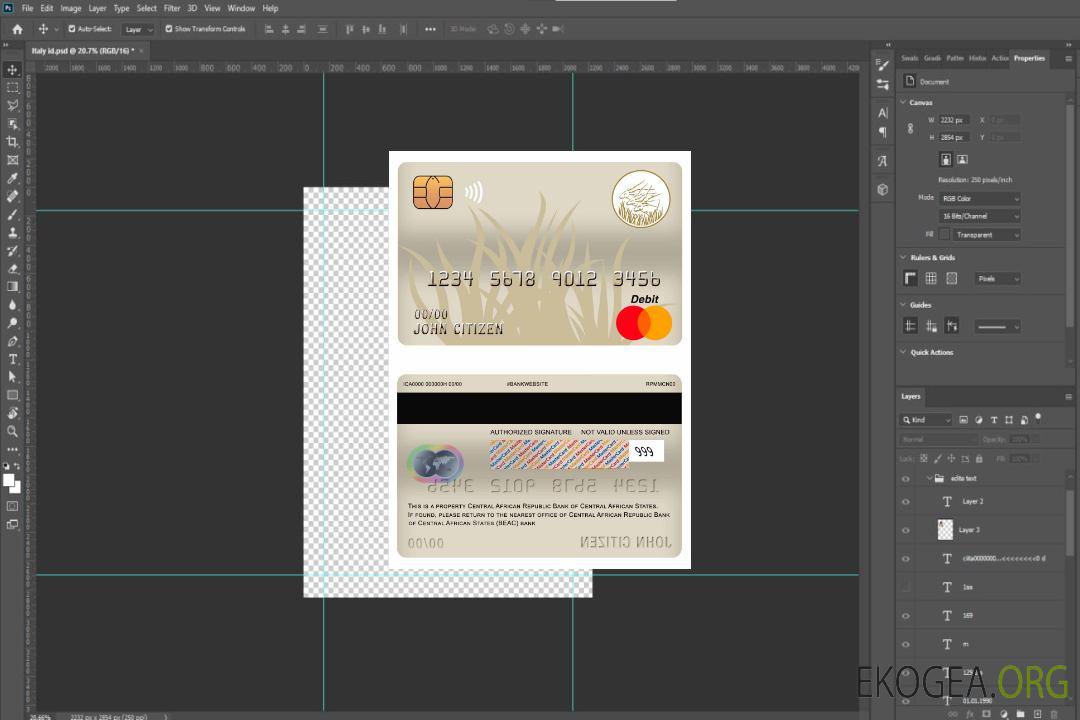The image size is (1080, 720).
Task: Open the 16 Bits/Channel dropdown
Action: [979, 216]
